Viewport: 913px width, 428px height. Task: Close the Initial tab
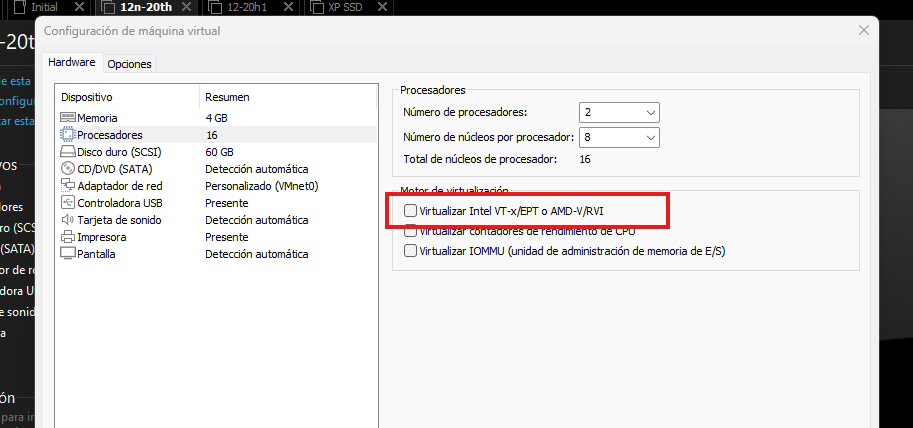[x=79, y=7]
